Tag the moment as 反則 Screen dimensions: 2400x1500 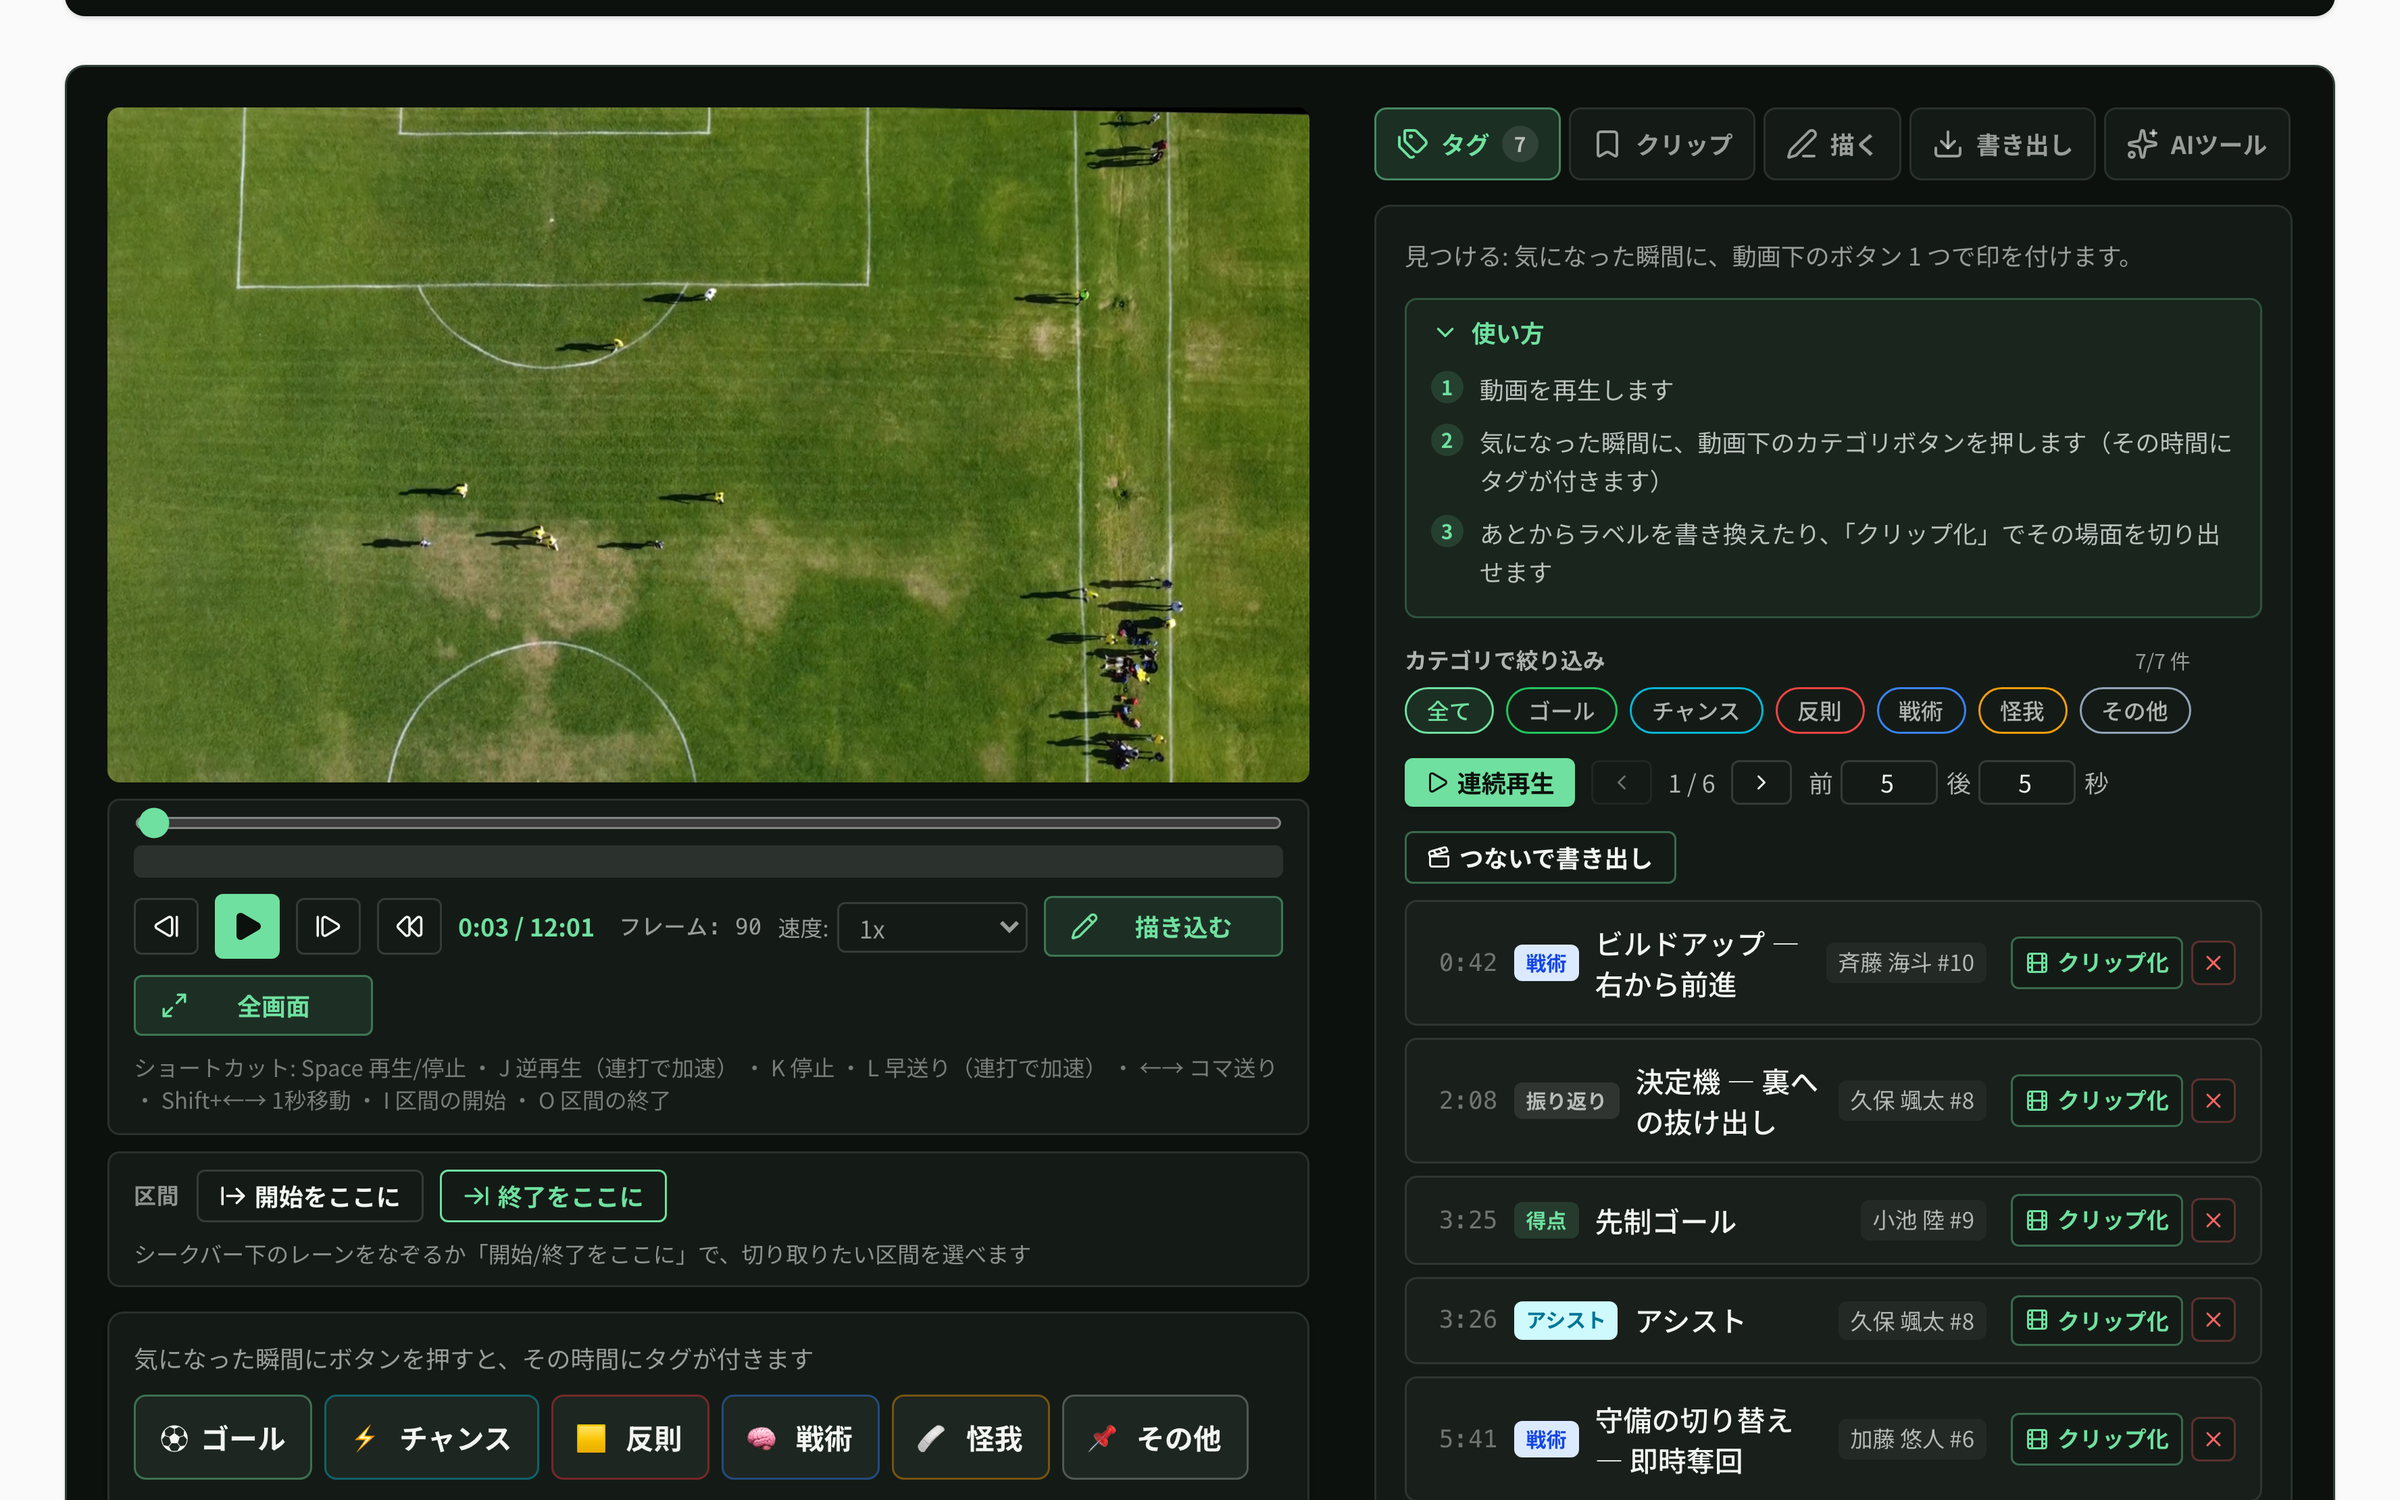click(x=630, y=1438)
